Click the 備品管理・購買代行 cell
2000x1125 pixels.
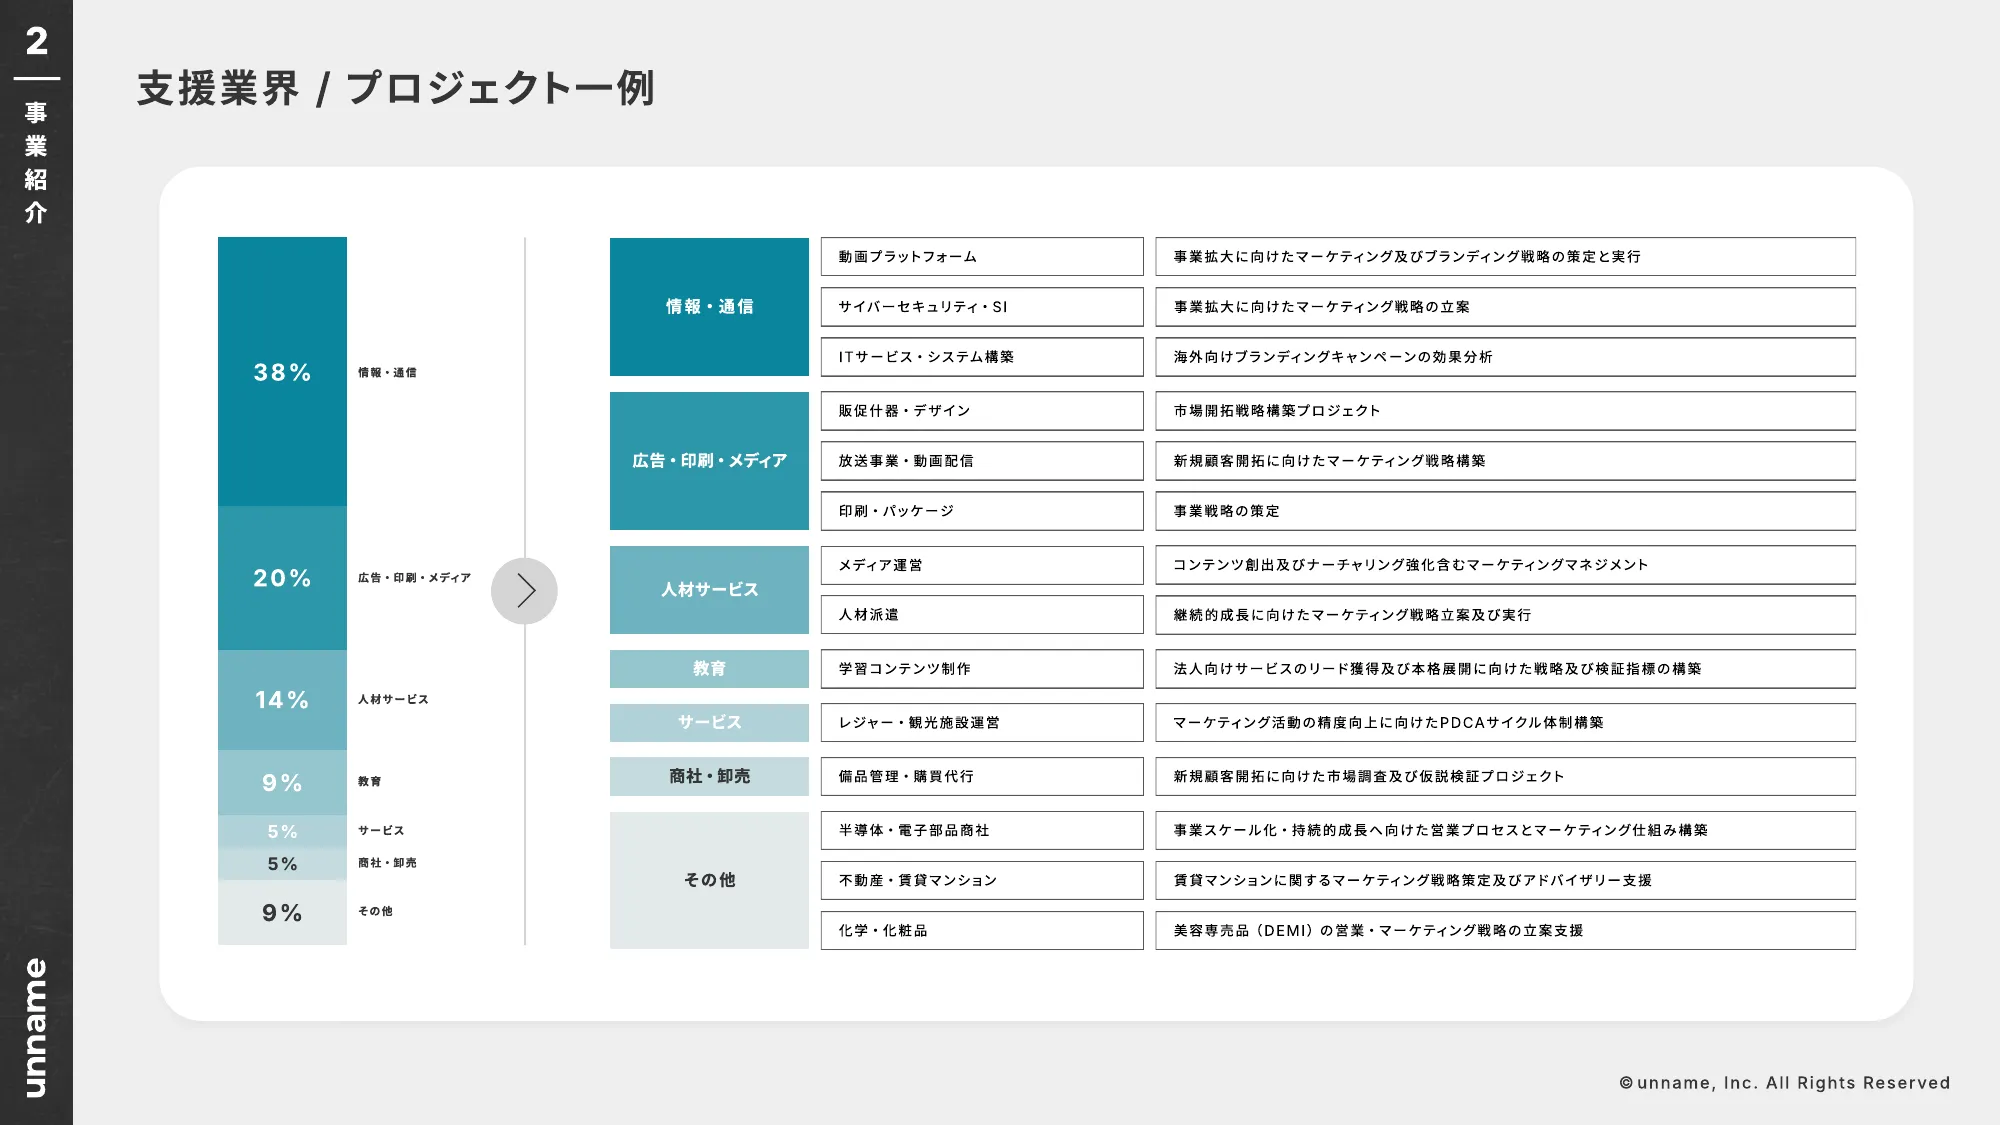[x=982, y=777]
